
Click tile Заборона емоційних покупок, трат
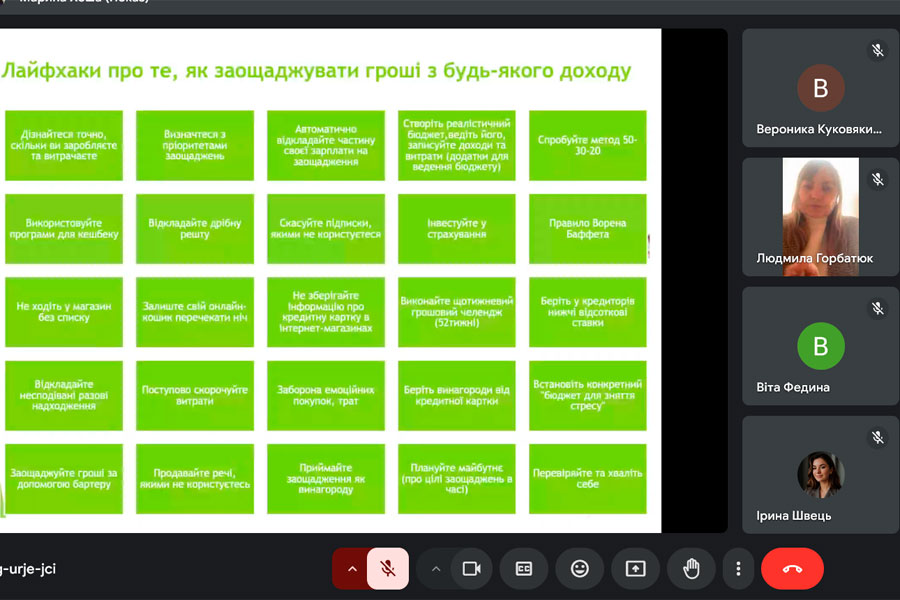325,395
